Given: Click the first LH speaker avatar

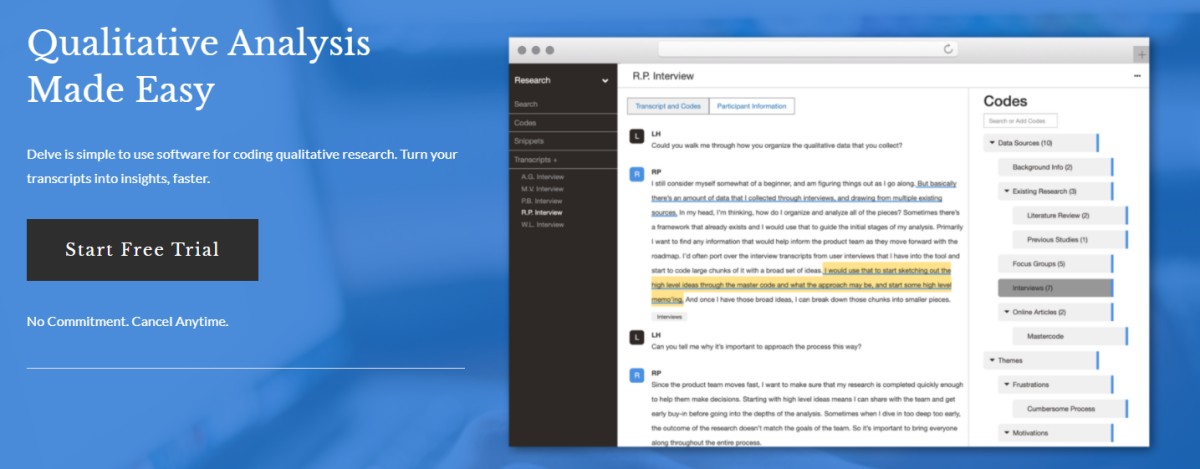Looking at the screenshot, I should coord(636,136).
